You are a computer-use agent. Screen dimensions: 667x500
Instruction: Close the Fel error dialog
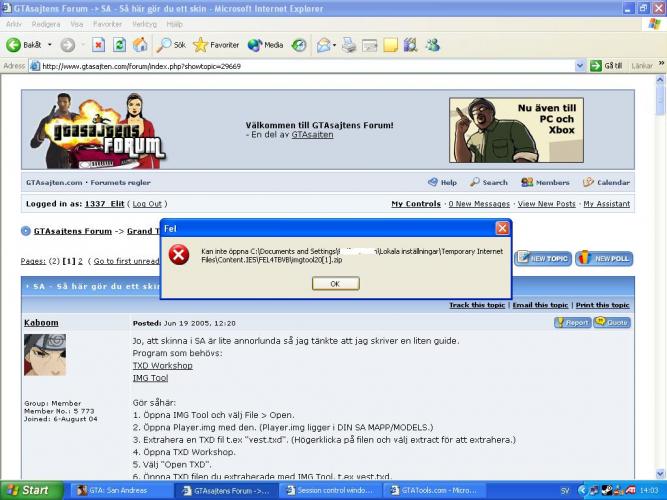335,283
